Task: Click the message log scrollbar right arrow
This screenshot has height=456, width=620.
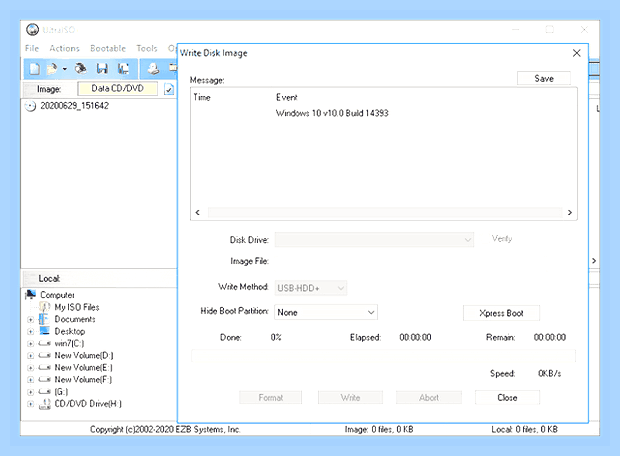Action: click(x=570, y=212)
